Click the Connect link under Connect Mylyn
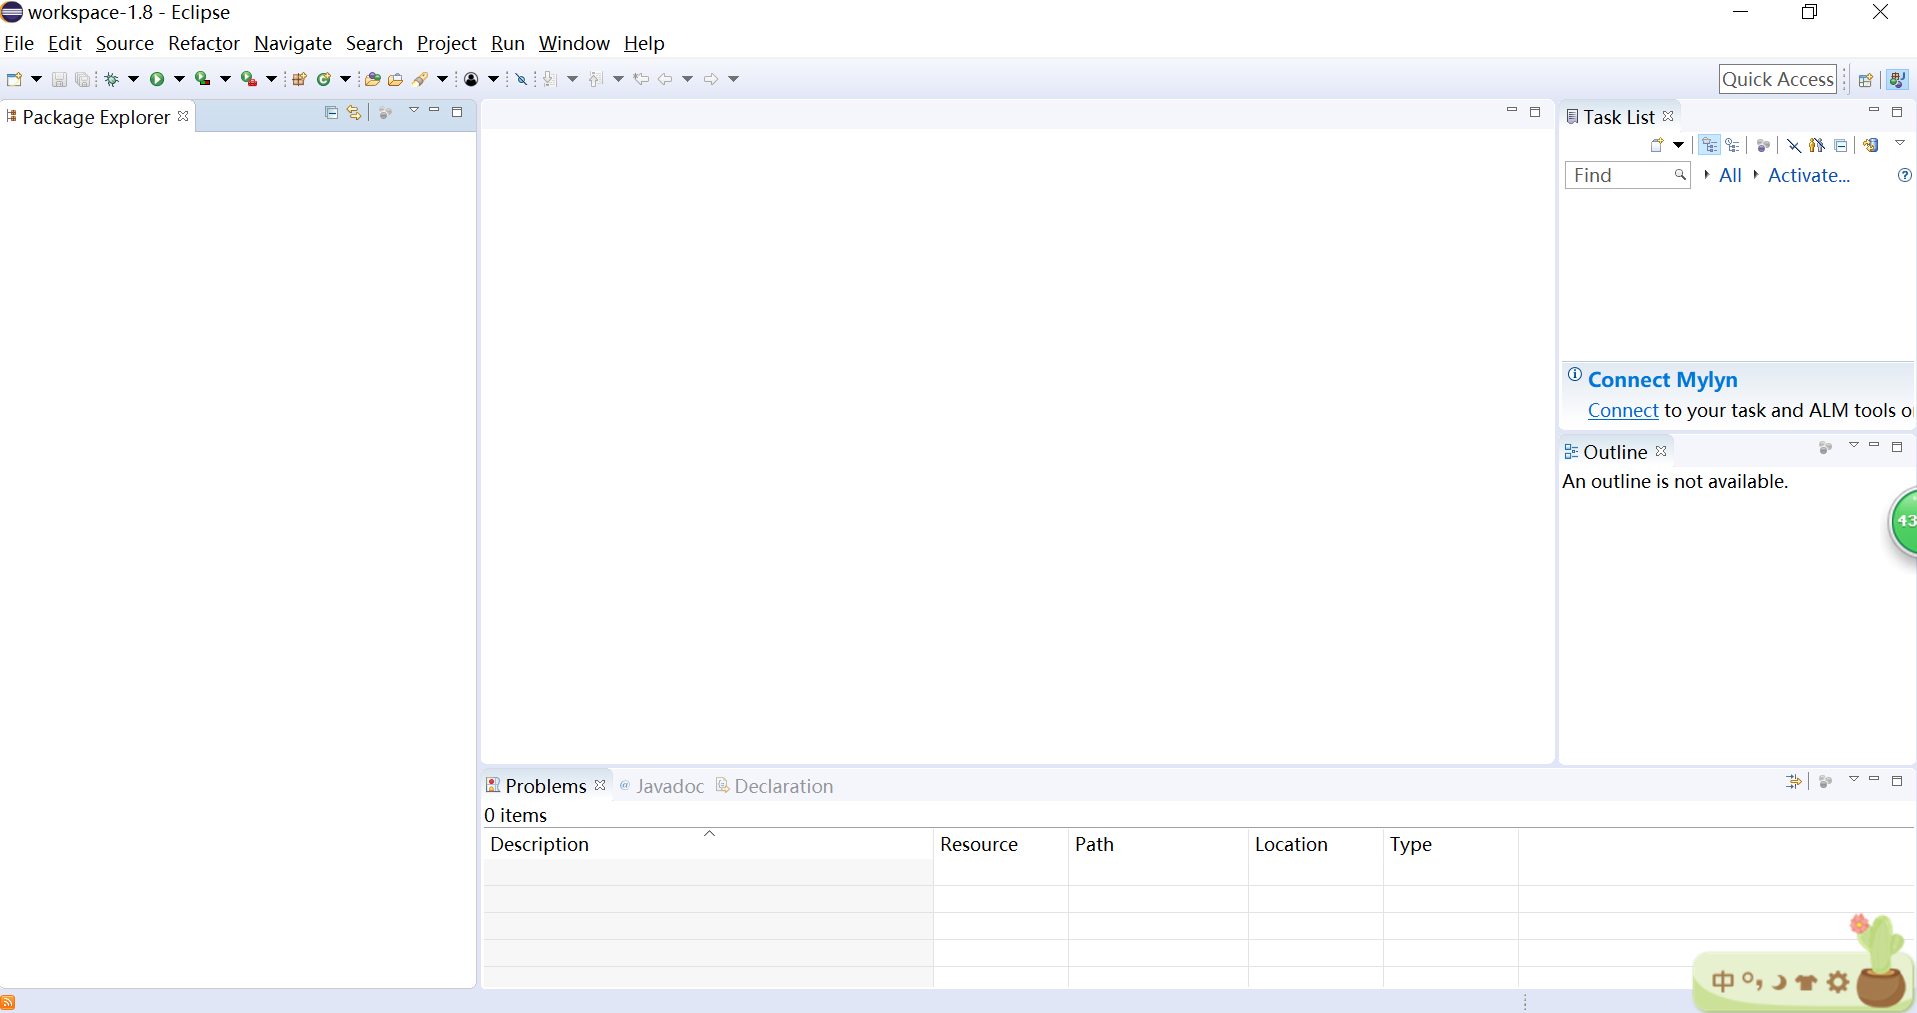Viewport: 1917px width, 1013px height. click(x=1621, y=410)
